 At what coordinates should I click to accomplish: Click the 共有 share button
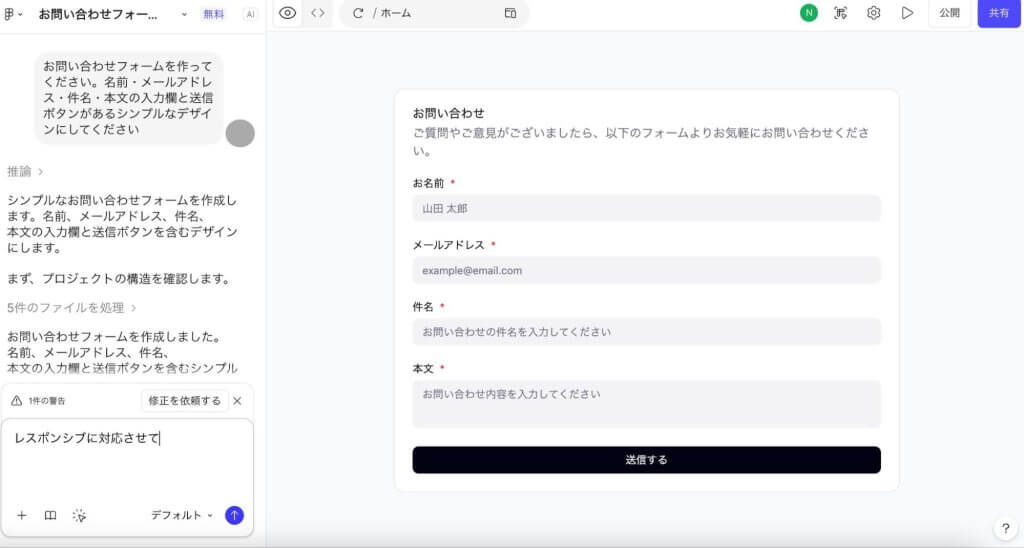tap(999, 13)
